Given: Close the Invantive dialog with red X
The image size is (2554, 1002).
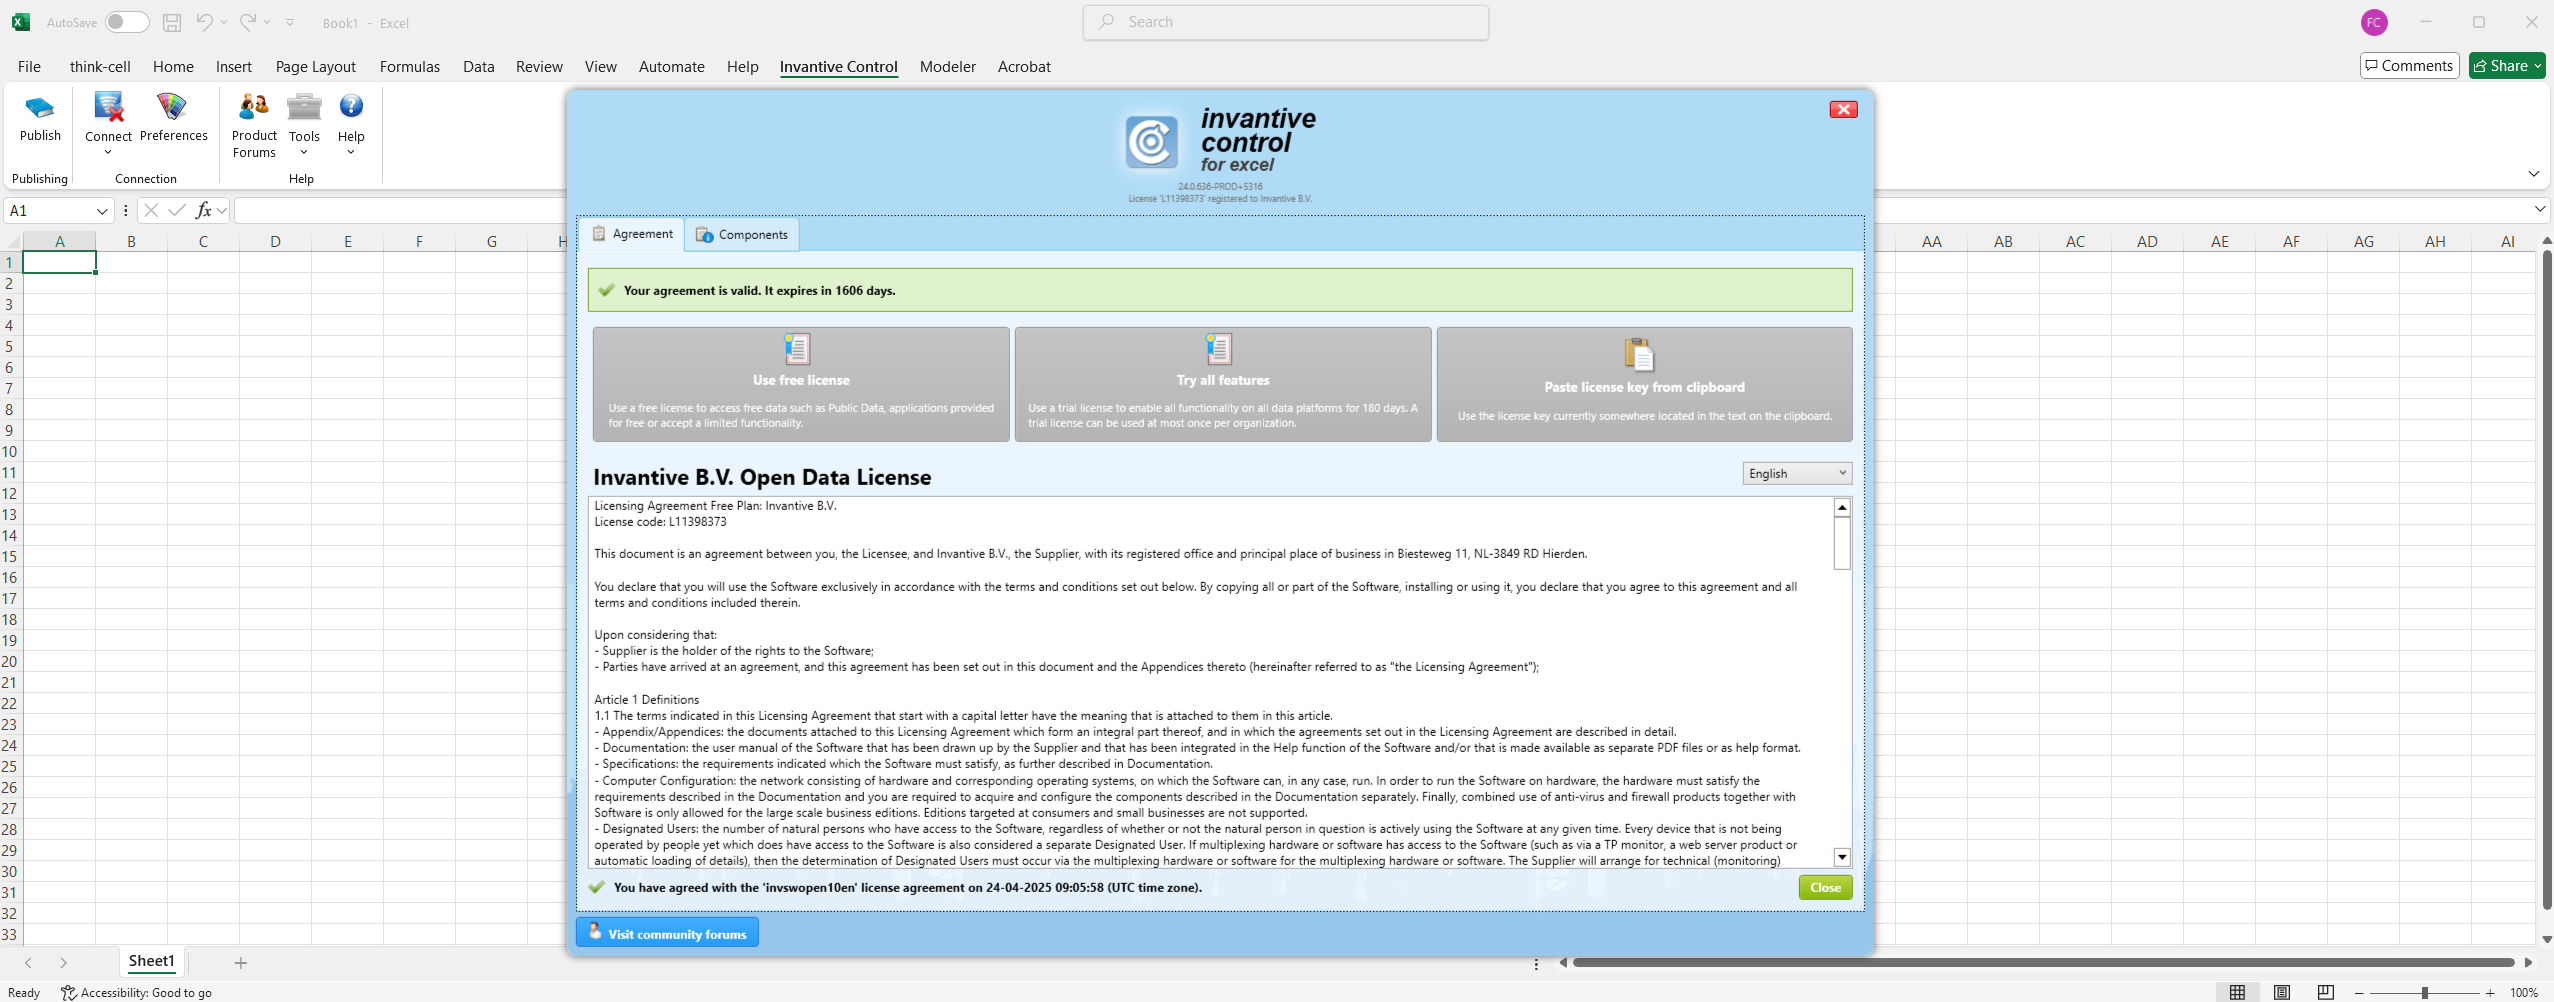Looking at the screenshot, I should coord(1843,110).
